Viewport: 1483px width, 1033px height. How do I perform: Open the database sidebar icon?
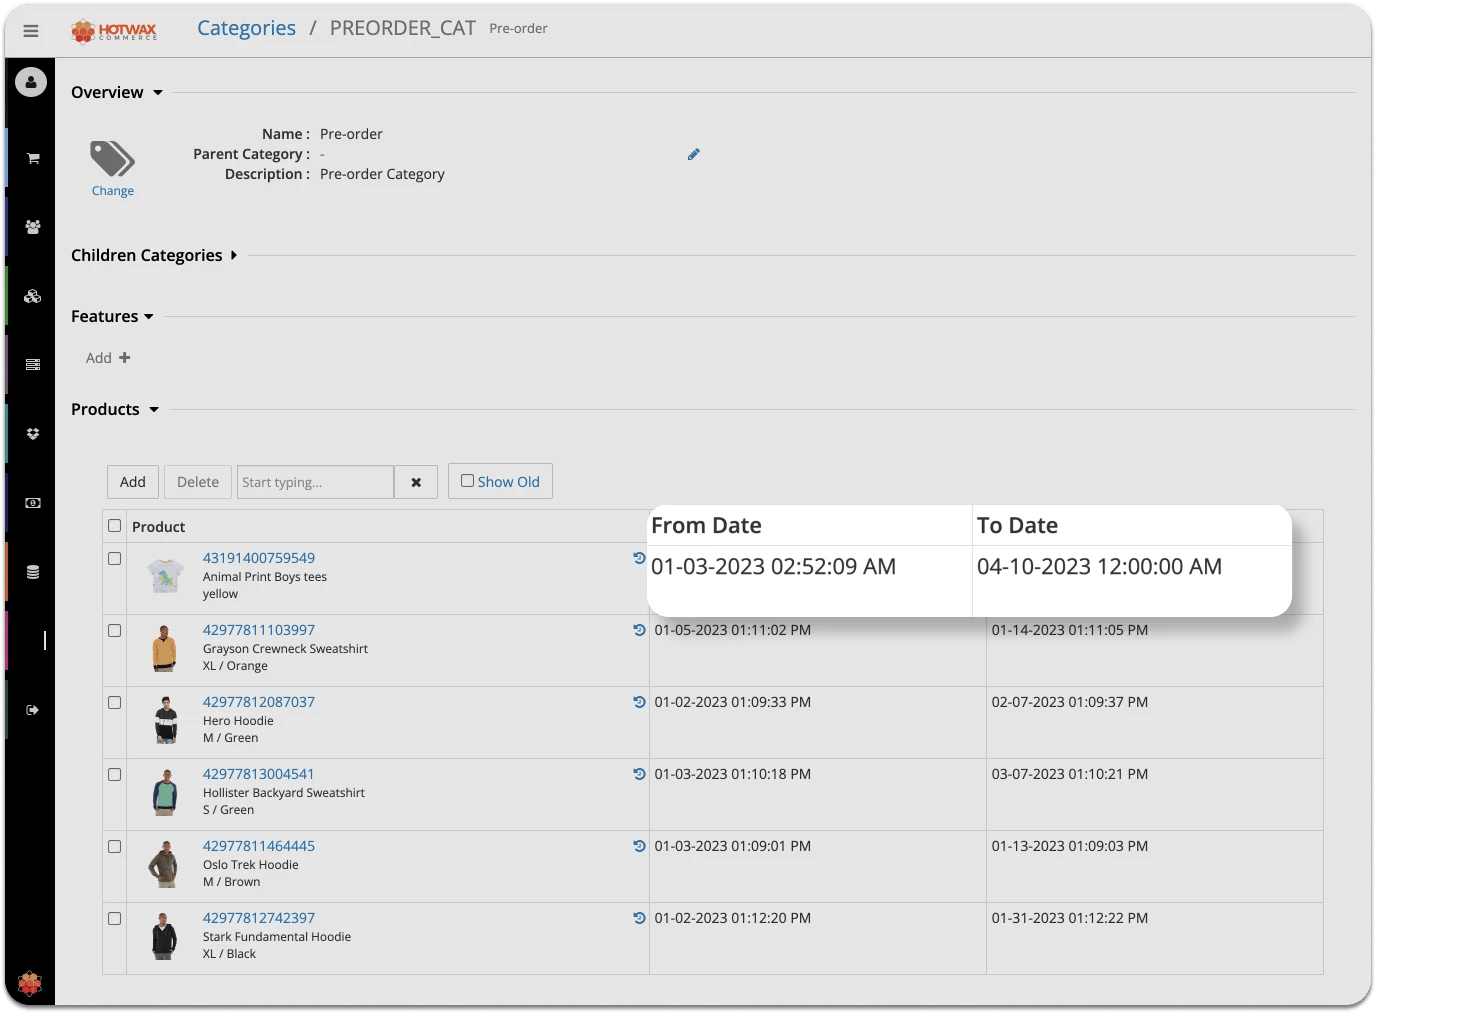click(x=33, y=572)
